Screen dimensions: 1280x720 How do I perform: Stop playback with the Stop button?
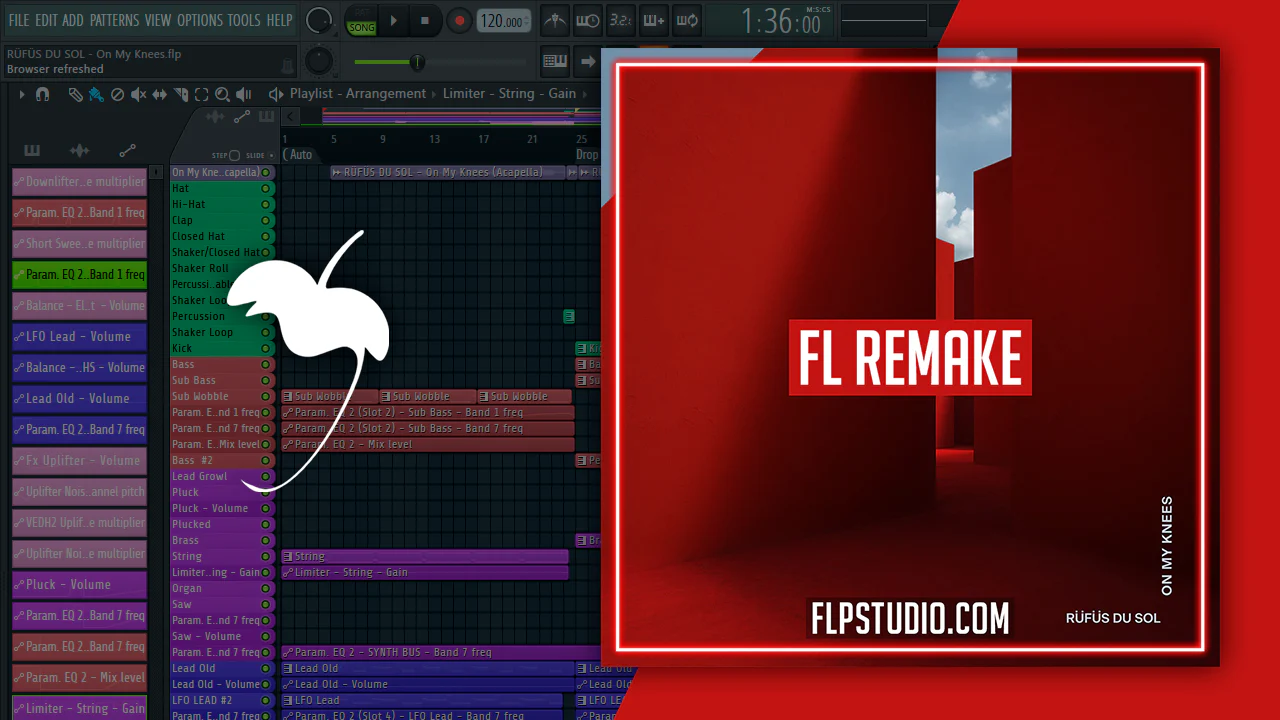tap(425, 21)
